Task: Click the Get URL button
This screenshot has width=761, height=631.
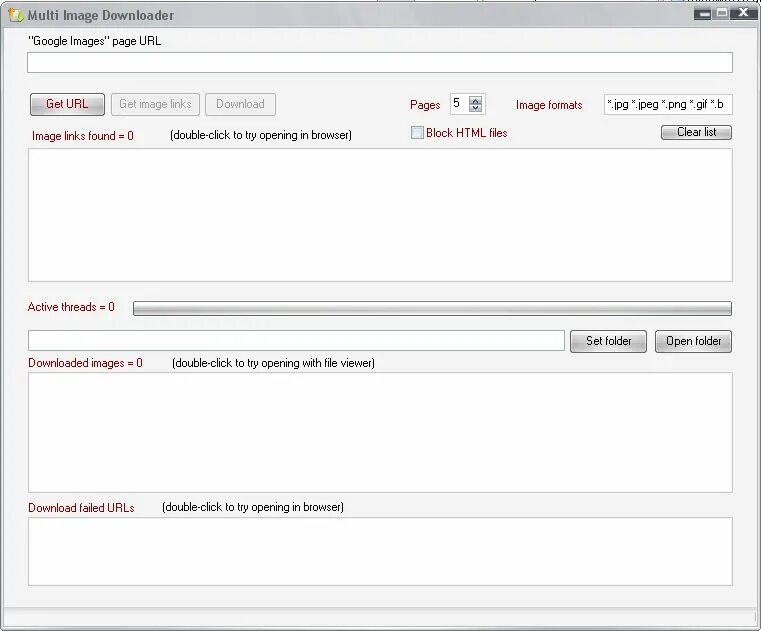Action: 67,104
